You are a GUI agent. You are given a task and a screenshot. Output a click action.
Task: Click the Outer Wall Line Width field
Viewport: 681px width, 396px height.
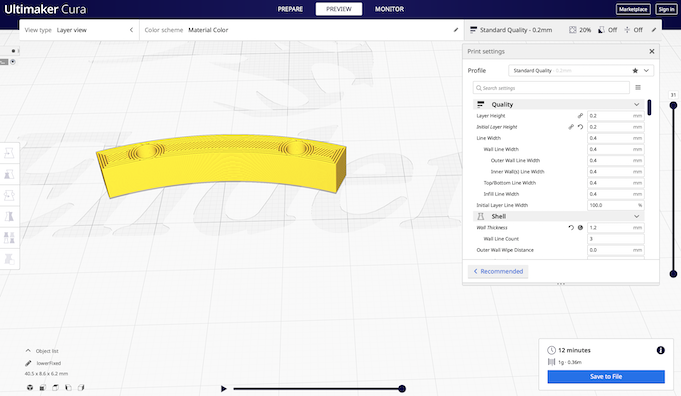tap(615, 161)
